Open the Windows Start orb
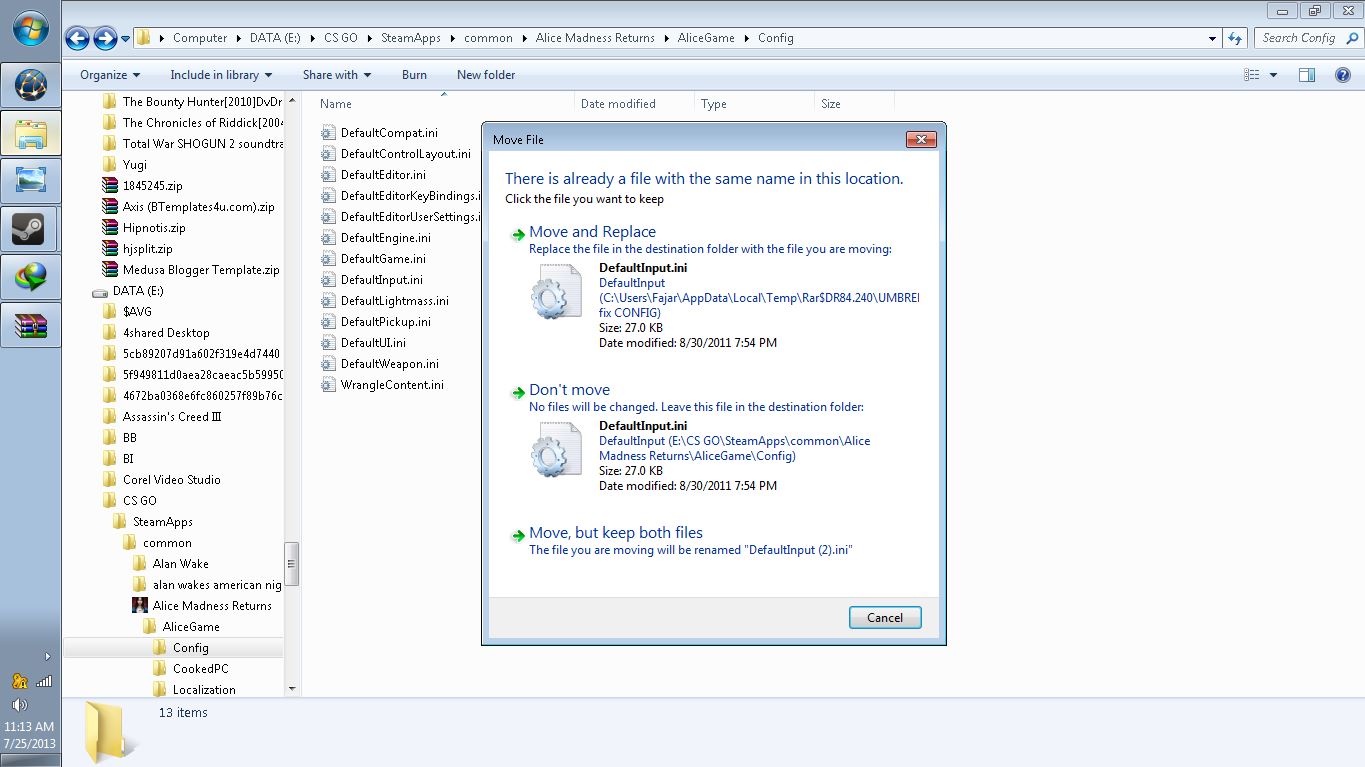Screen dimensions: 1365x767 (x=31, y=28)
